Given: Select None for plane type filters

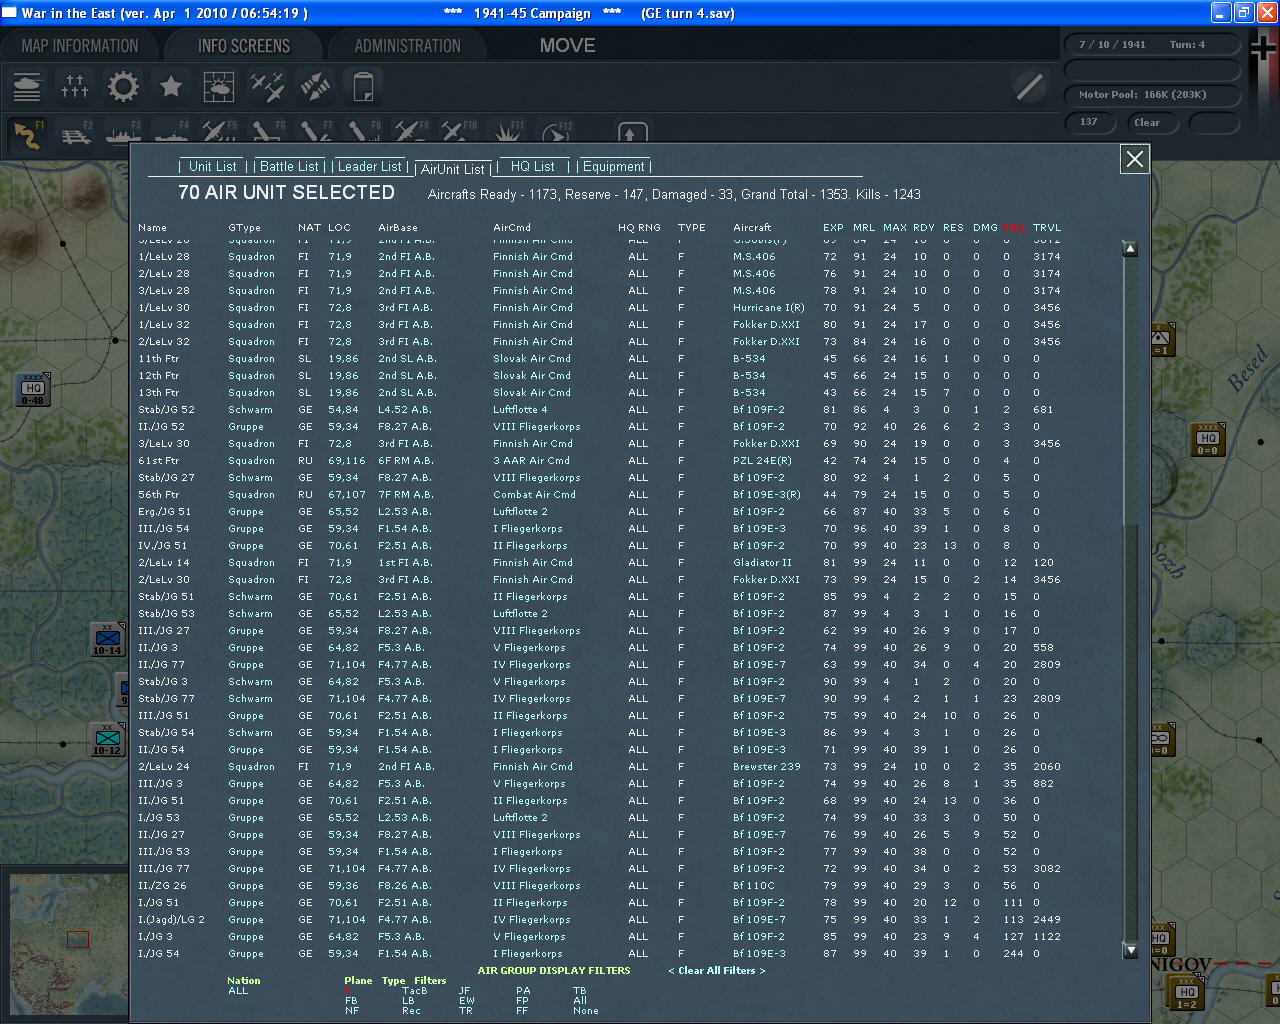Looking at the screenshot, I should [586, 1011].
